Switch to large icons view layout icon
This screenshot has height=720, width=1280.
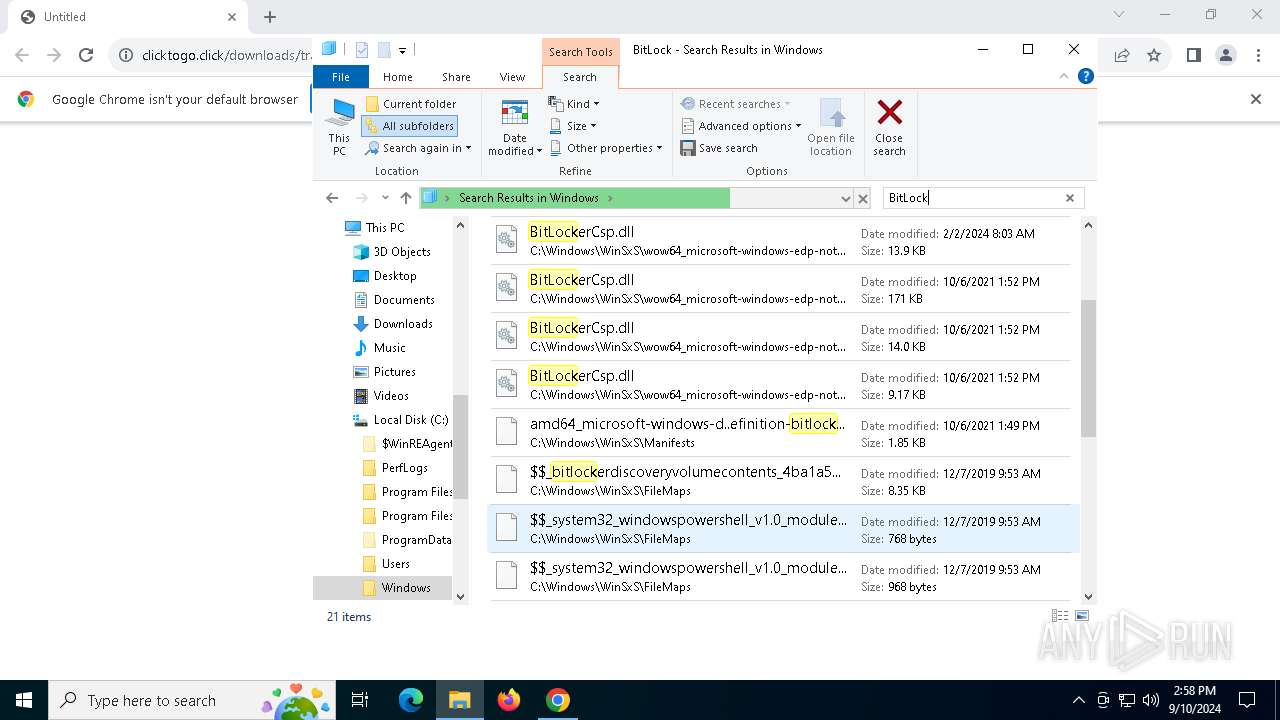[1081, 616]
